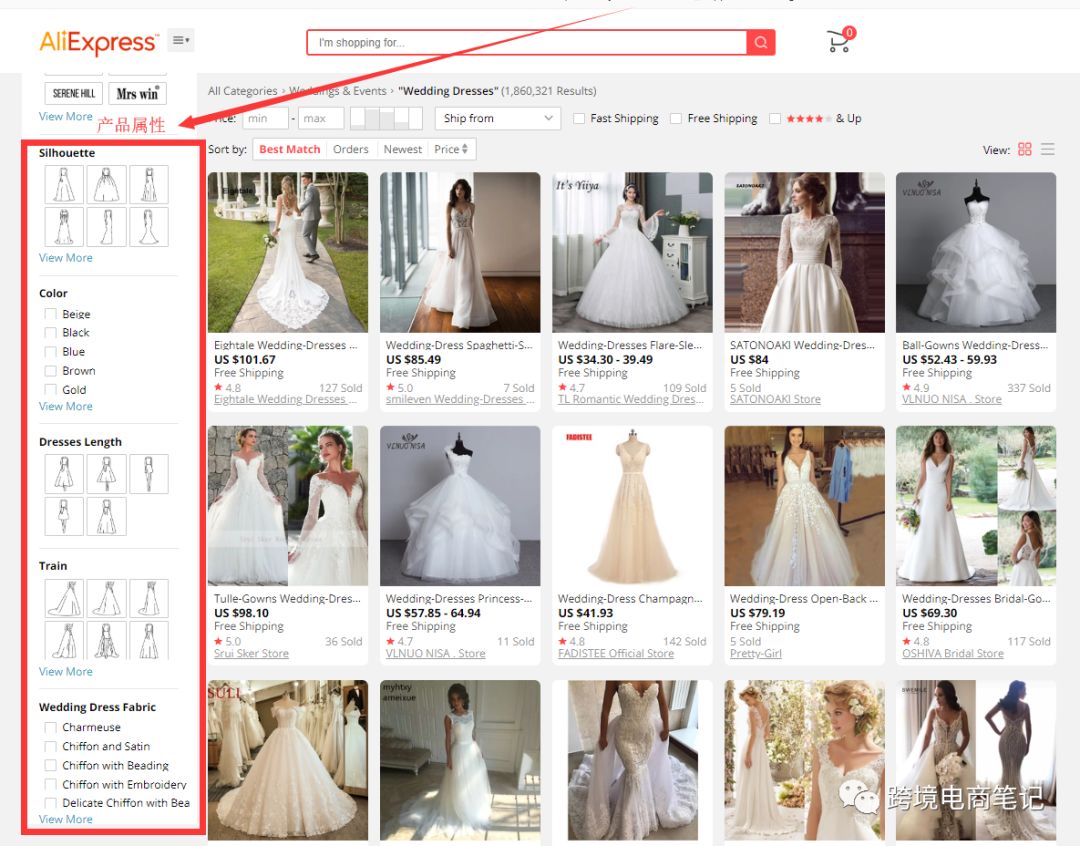Select first Silhouette icon in second row
Screen dimensions: 1080x846
click(64, 227)
